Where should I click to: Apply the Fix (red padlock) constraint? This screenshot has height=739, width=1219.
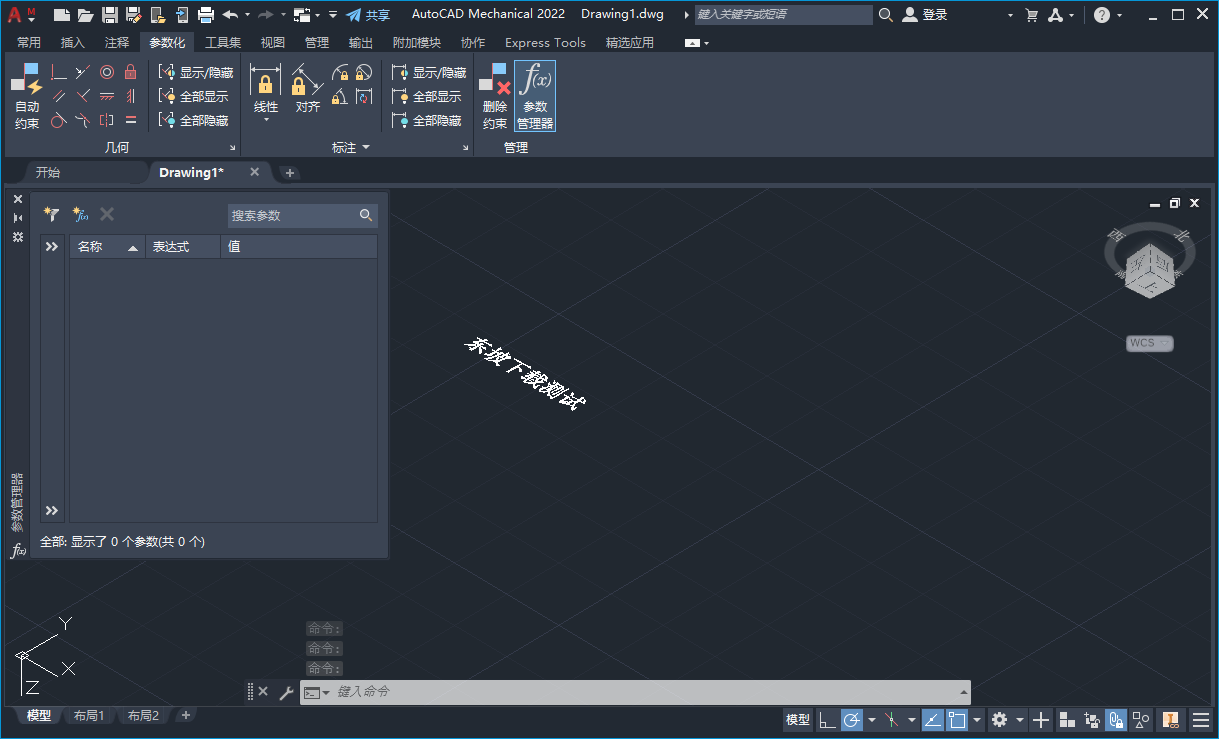coord(130,72)
